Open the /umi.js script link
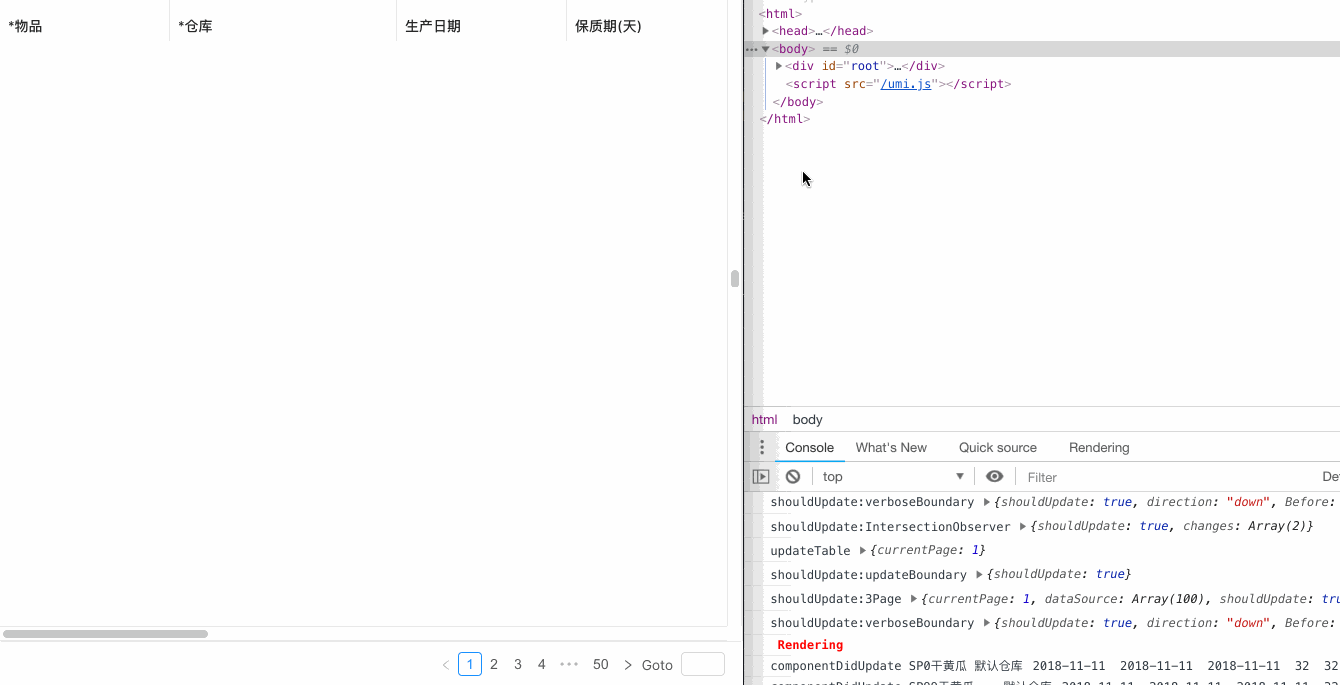 (905, 84)
